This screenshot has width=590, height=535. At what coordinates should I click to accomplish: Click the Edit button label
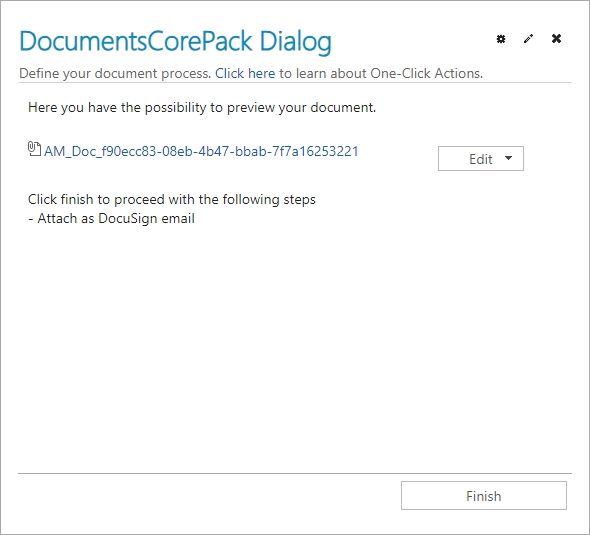pyautogui.click(x=481, y=159)
